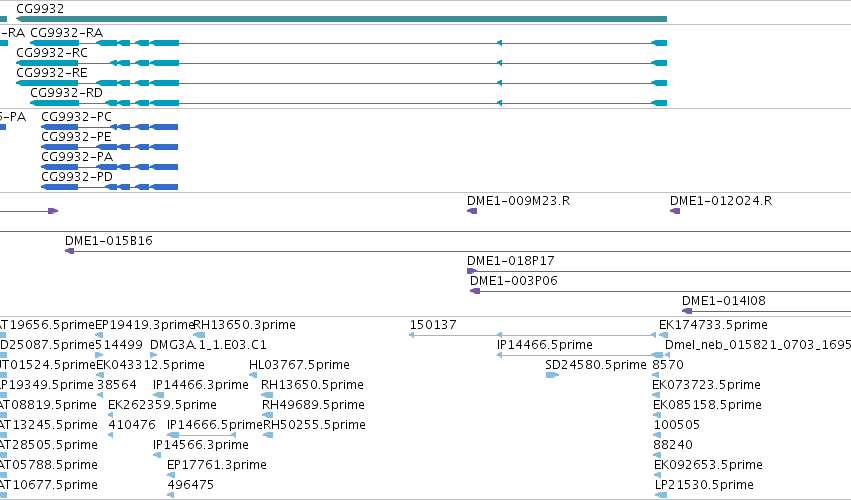
Task: Select the AT13245.5prime EST label
Action: point(49,426)
